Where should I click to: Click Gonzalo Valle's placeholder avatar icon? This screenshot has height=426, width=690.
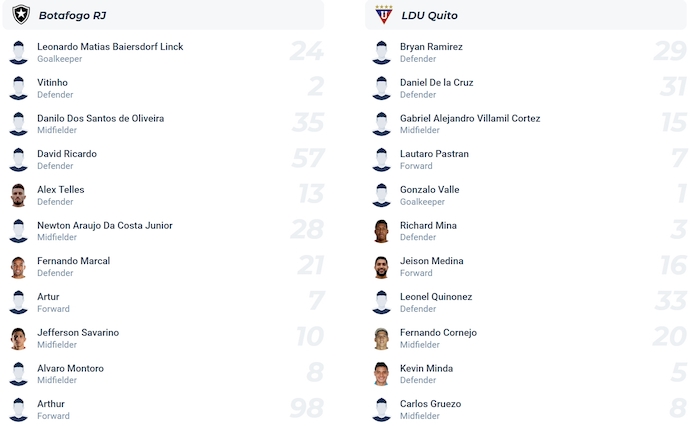tap(381, 195)
